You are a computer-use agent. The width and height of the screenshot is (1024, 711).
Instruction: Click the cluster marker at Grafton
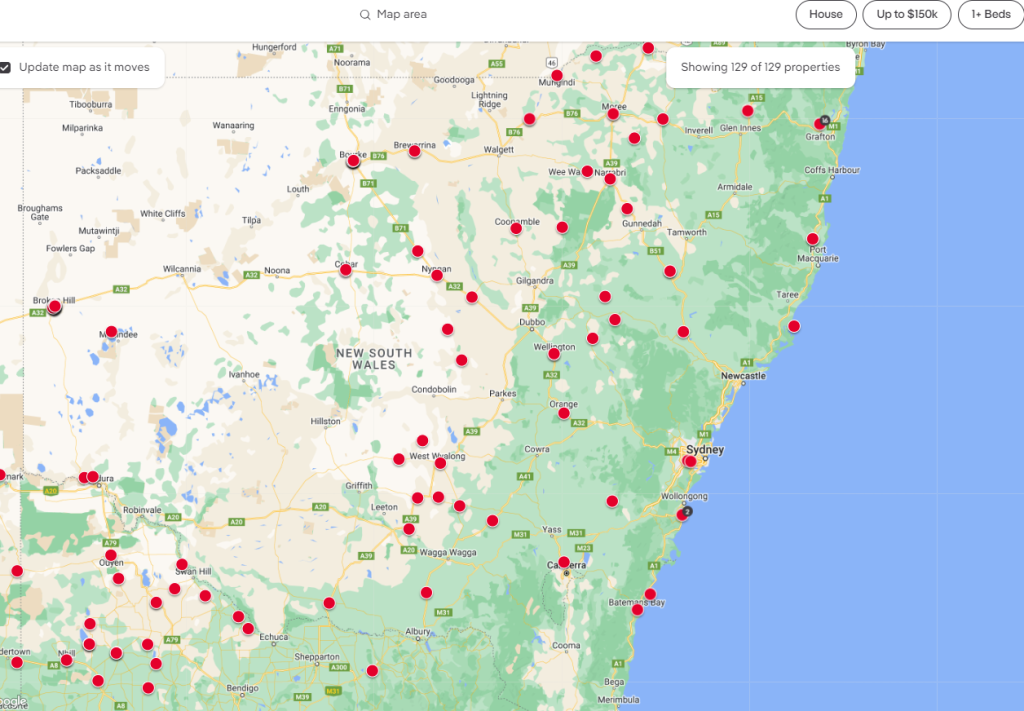coord(821,123)
